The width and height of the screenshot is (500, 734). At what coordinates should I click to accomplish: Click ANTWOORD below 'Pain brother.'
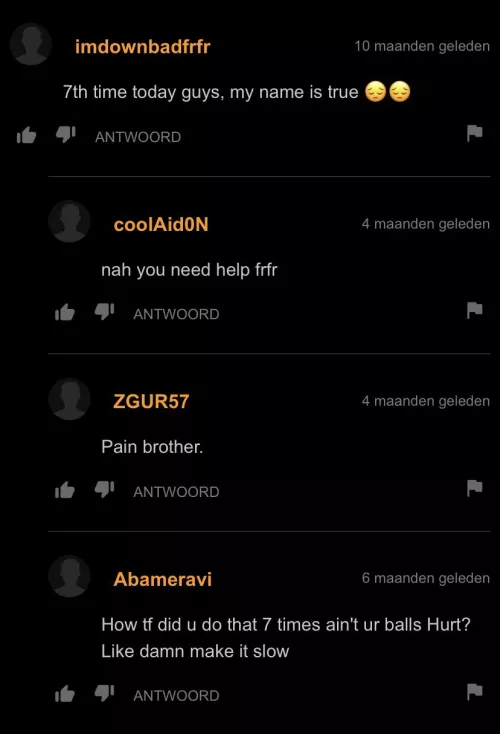[176, 492]
